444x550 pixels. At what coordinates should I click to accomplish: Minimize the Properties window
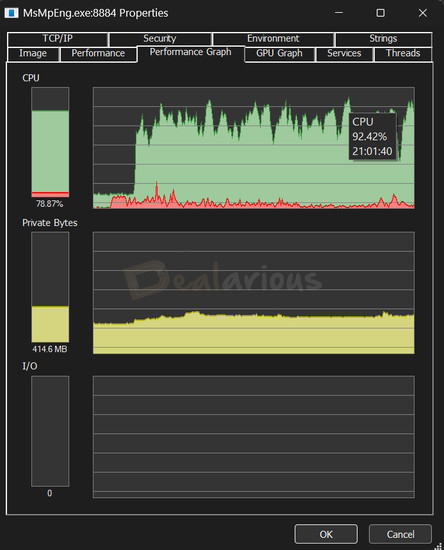[x=339, y=13]
